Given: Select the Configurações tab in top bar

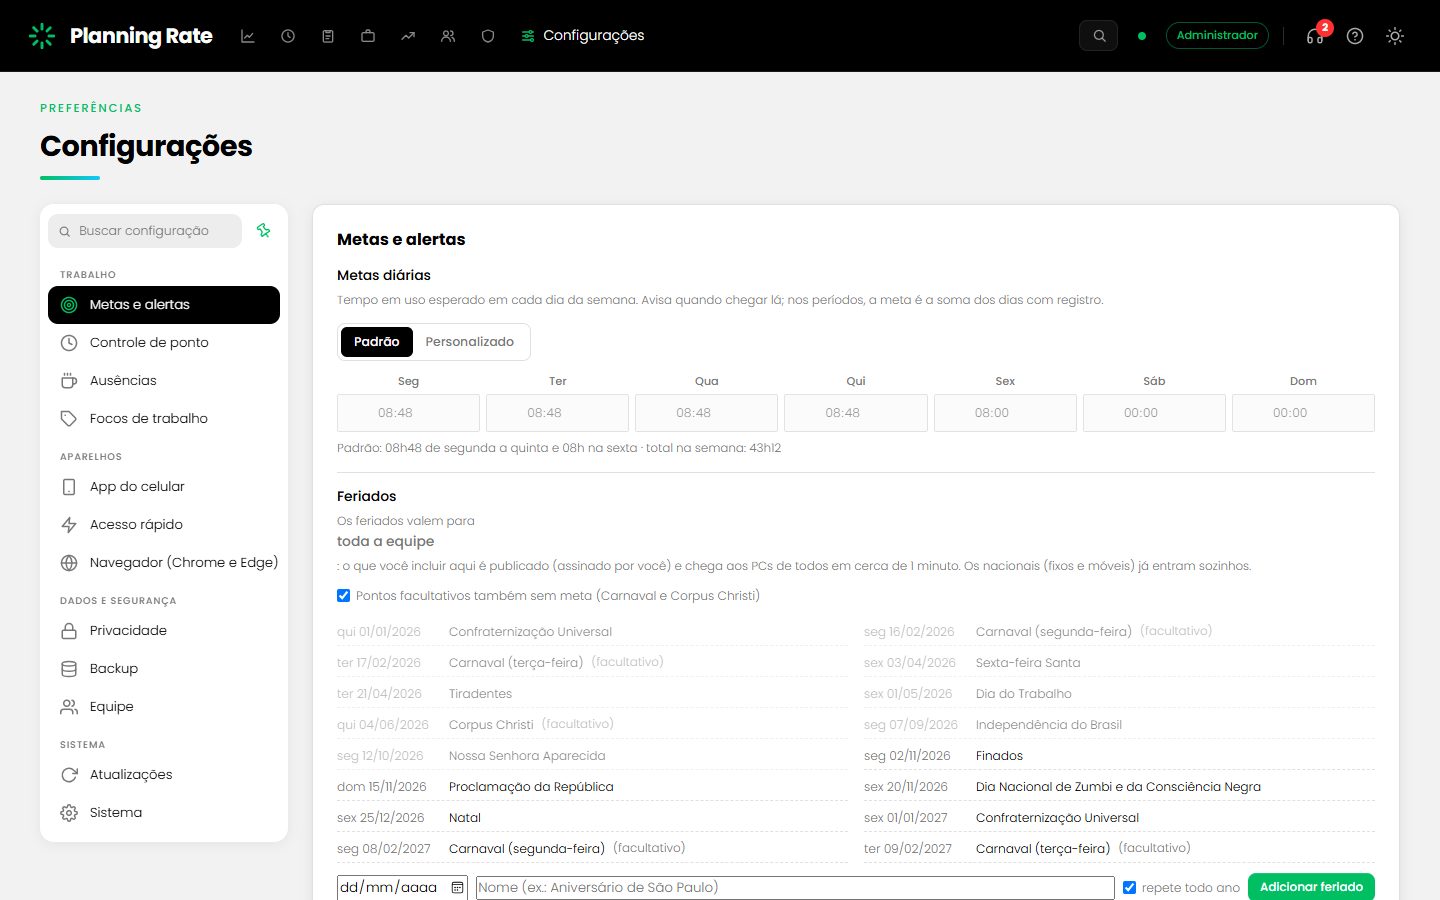Looking at the screenshot, I should point(583,36).
